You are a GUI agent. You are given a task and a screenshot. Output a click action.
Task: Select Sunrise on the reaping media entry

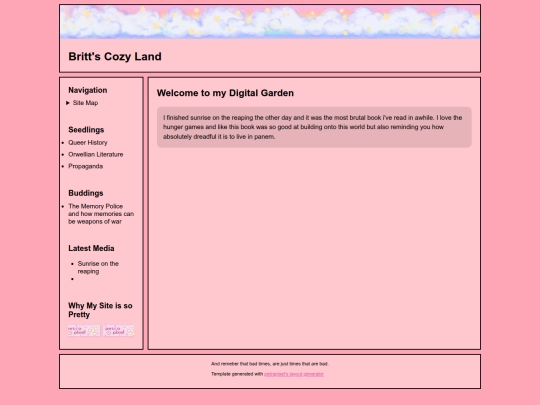click(x=98, y=268)
